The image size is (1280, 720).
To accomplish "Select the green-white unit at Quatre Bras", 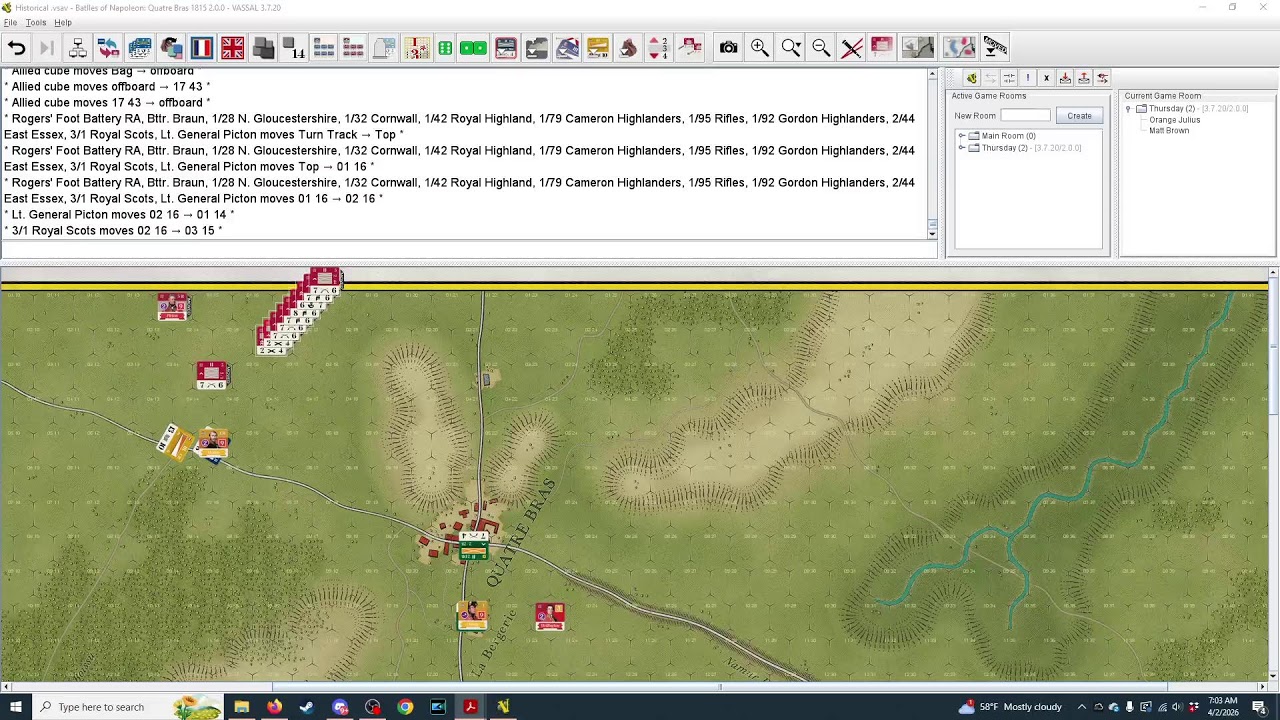I will (x=473, y=546).
